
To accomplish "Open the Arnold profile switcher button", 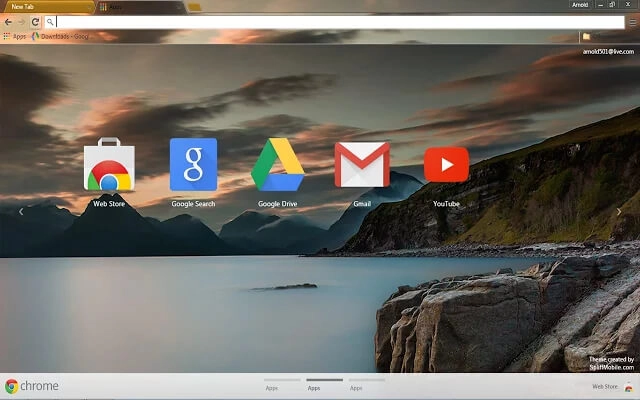I will point(580,5).
